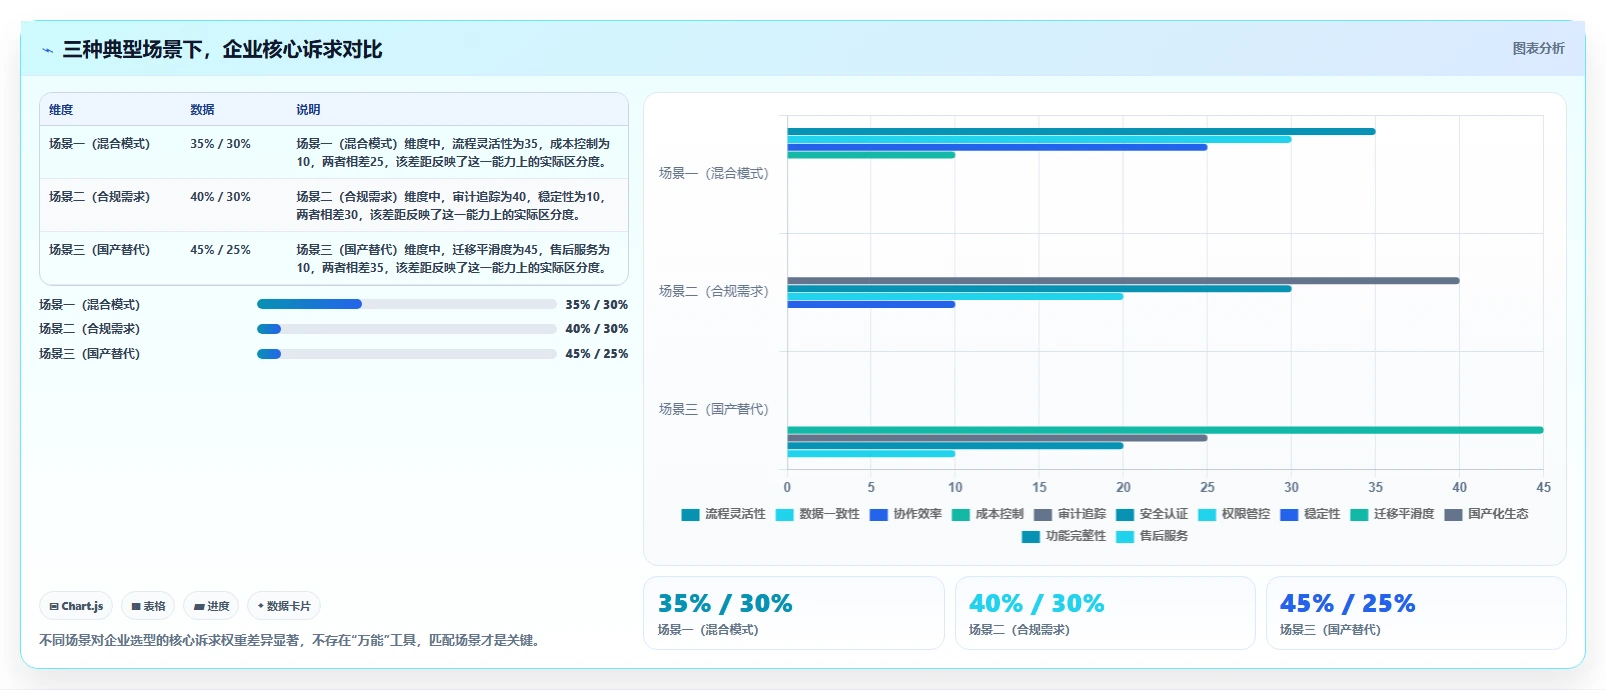Click the 场景一 (混合模式) progress bar

click(406, 304)
